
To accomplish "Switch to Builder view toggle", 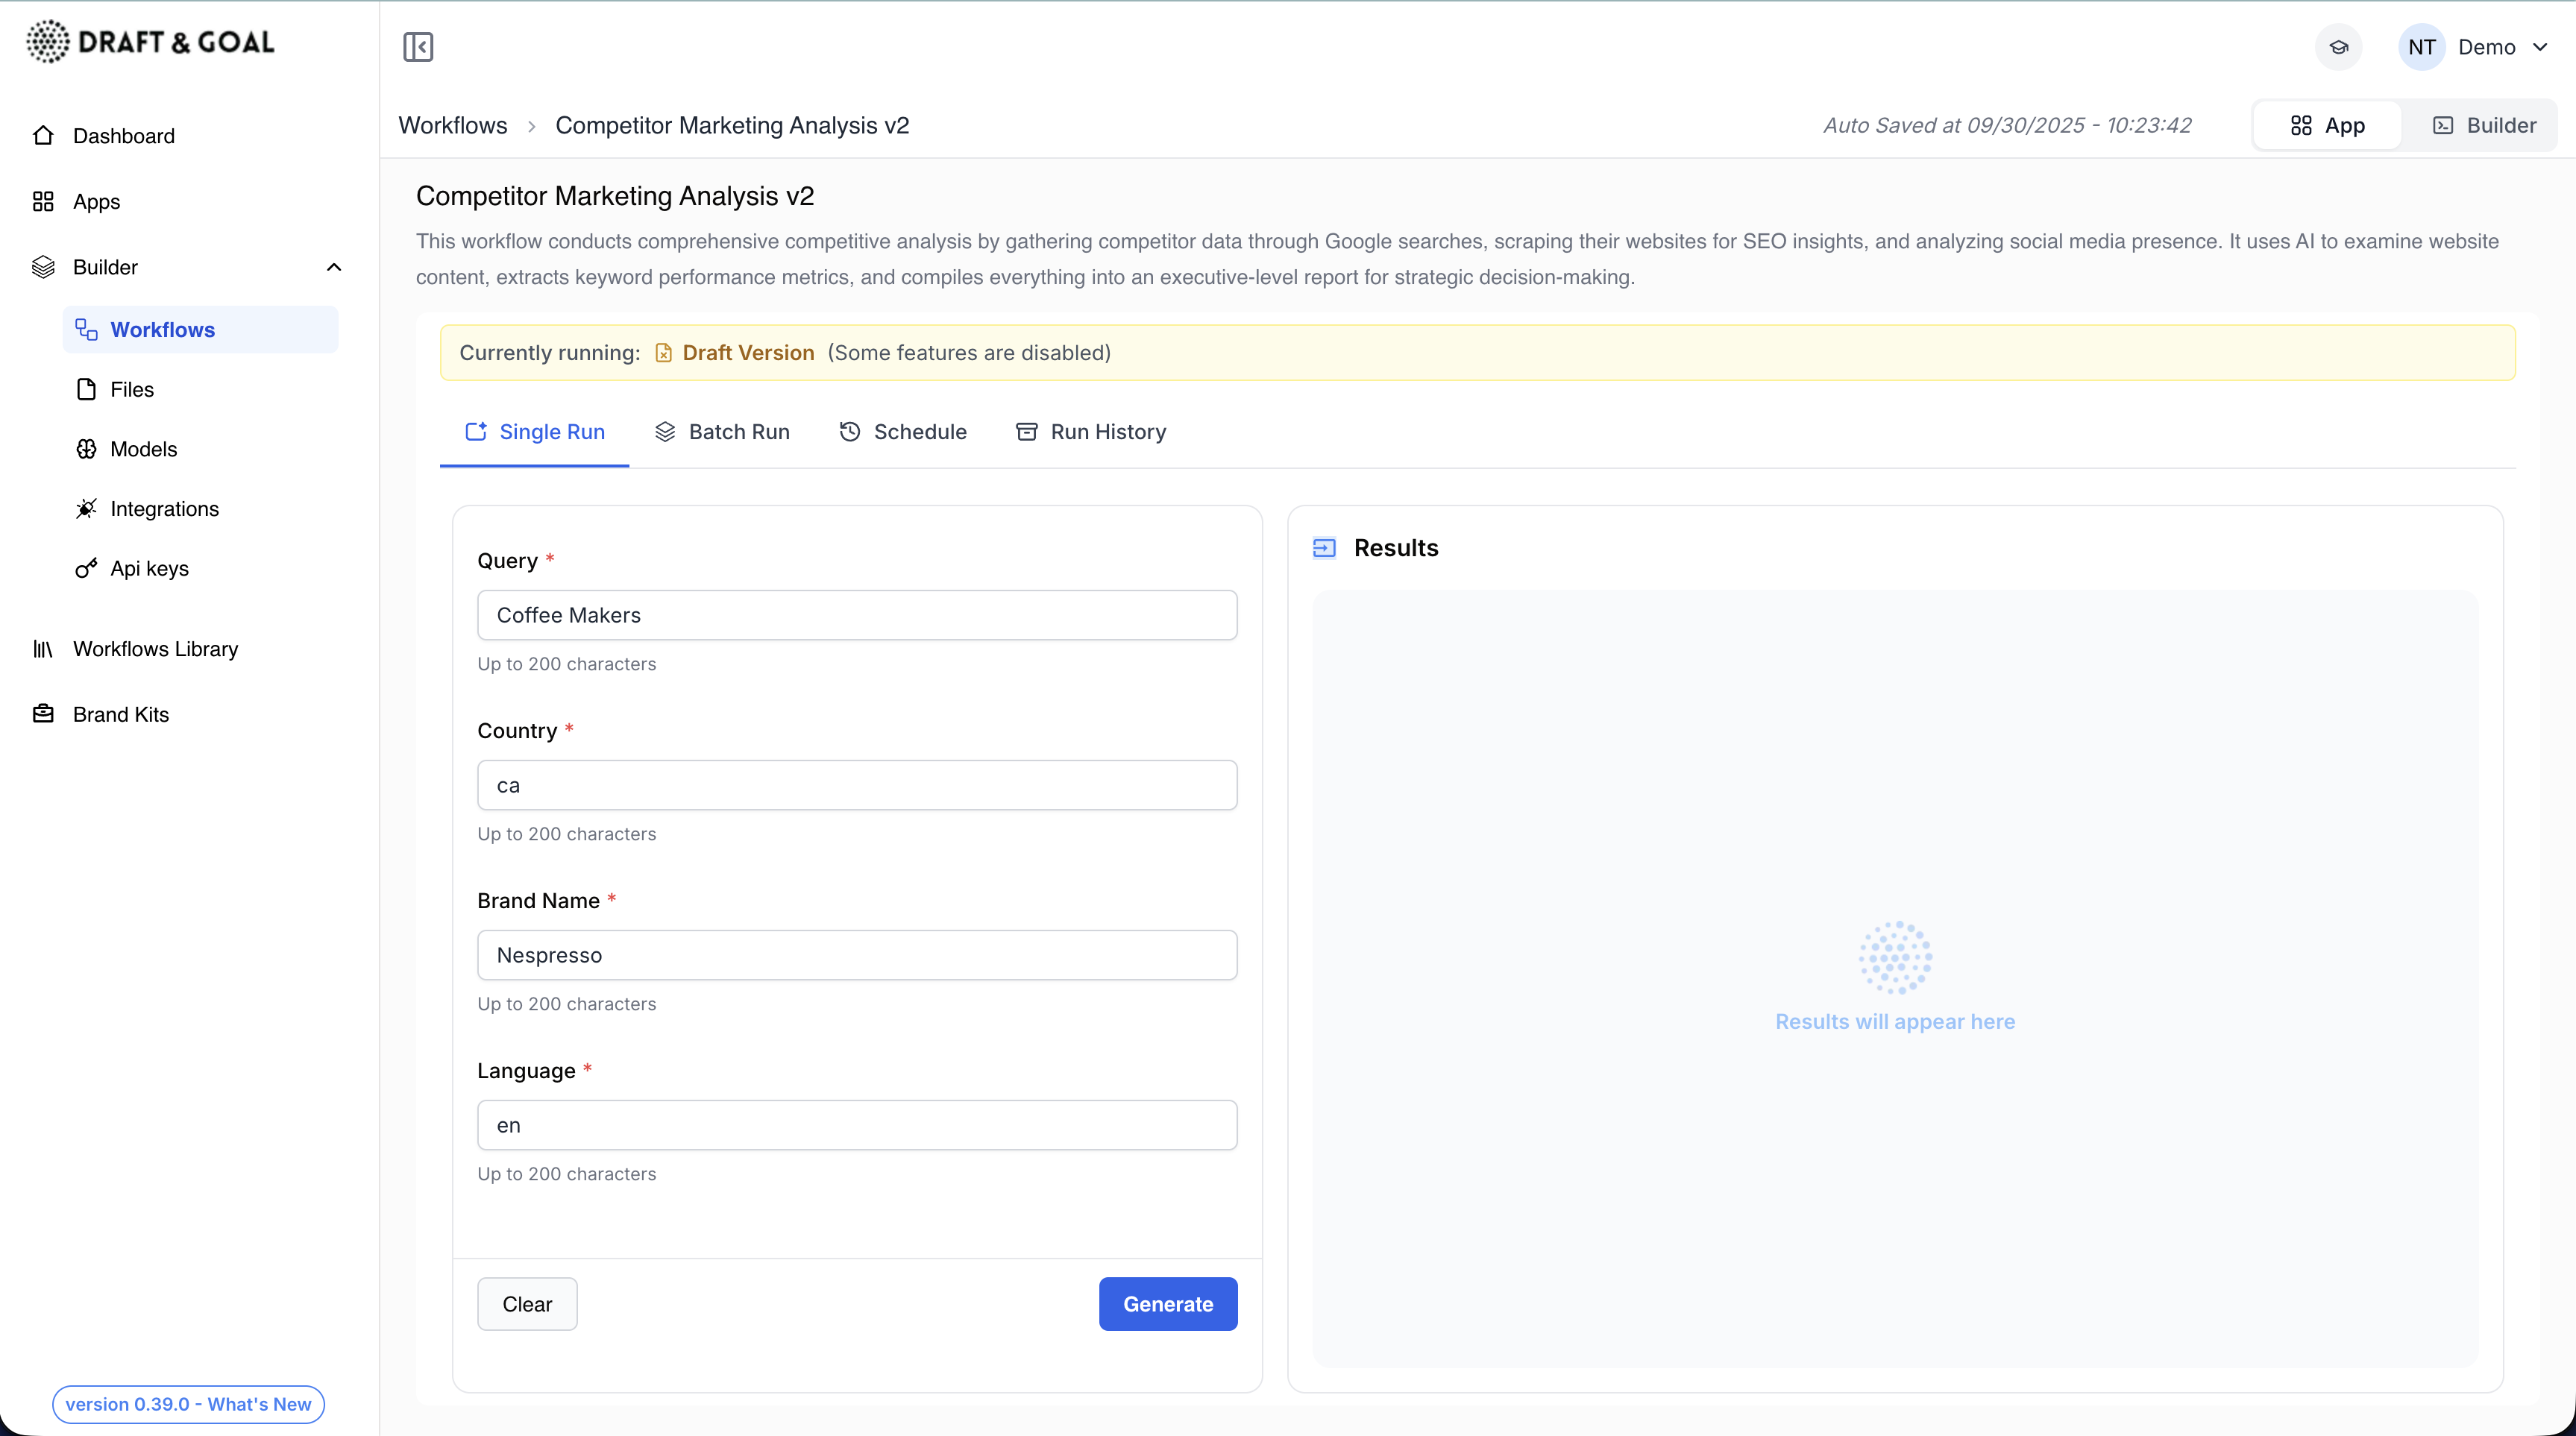I will click(x=2484, y=125).
